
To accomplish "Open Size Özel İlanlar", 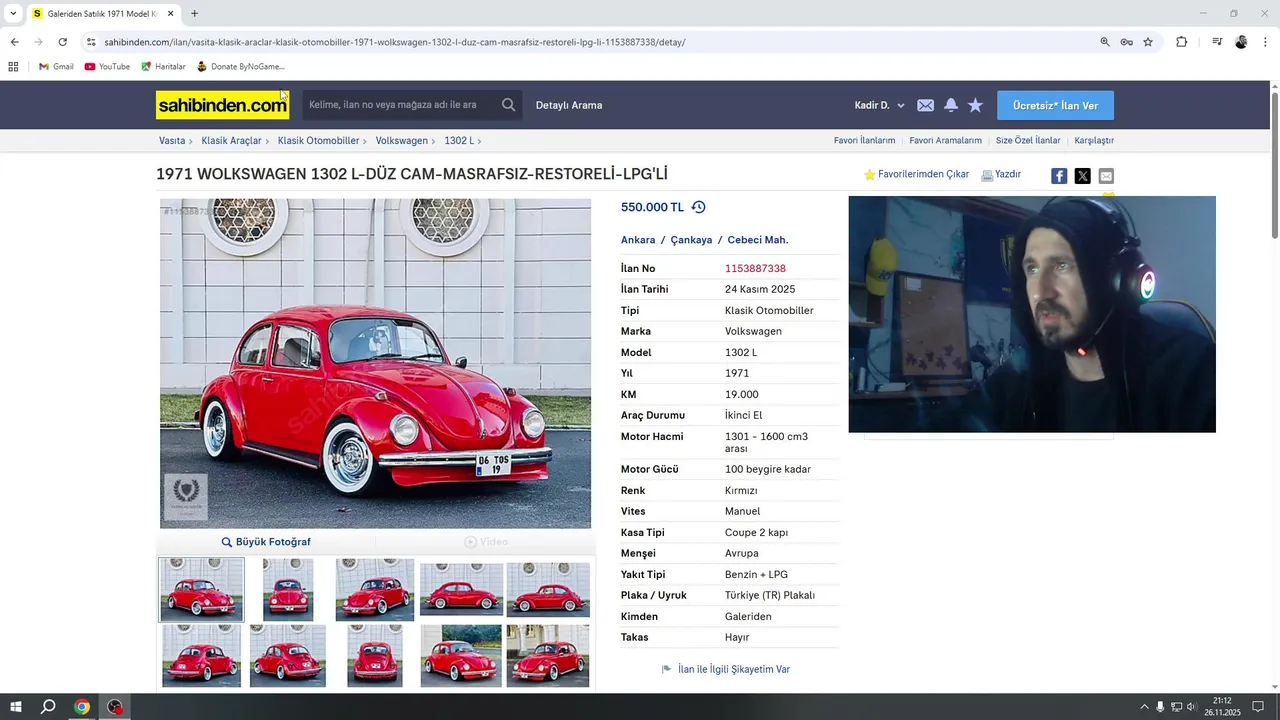I will (x=1028, y=141).
